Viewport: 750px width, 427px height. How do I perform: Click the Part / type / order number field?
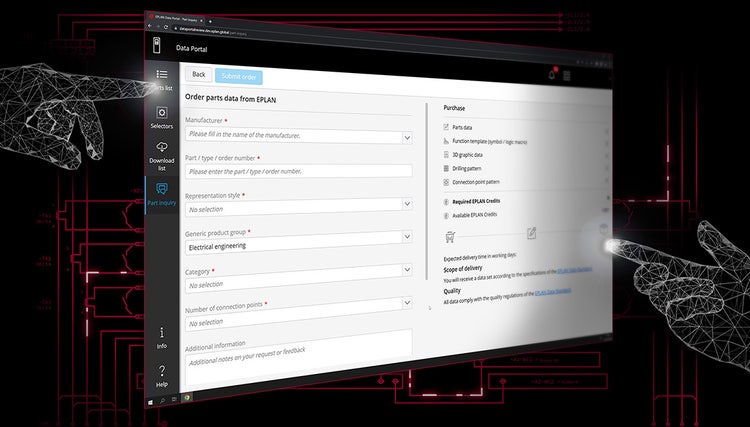click(298, 171)
